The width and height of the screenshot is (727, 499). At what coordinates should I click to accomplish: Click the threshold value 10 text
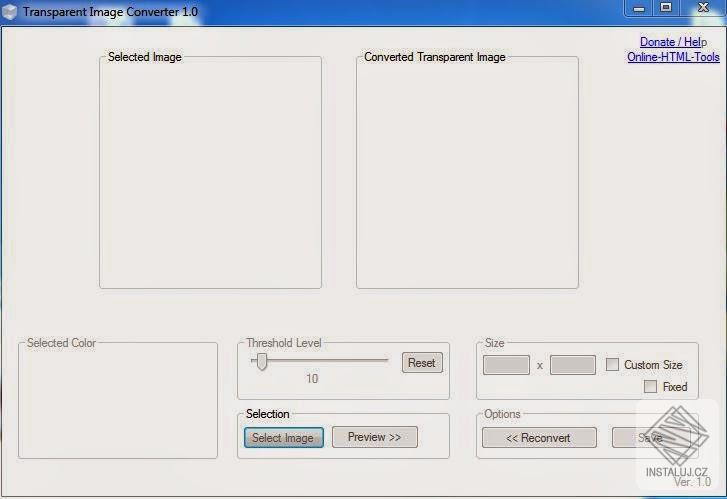tap(312, 379)
